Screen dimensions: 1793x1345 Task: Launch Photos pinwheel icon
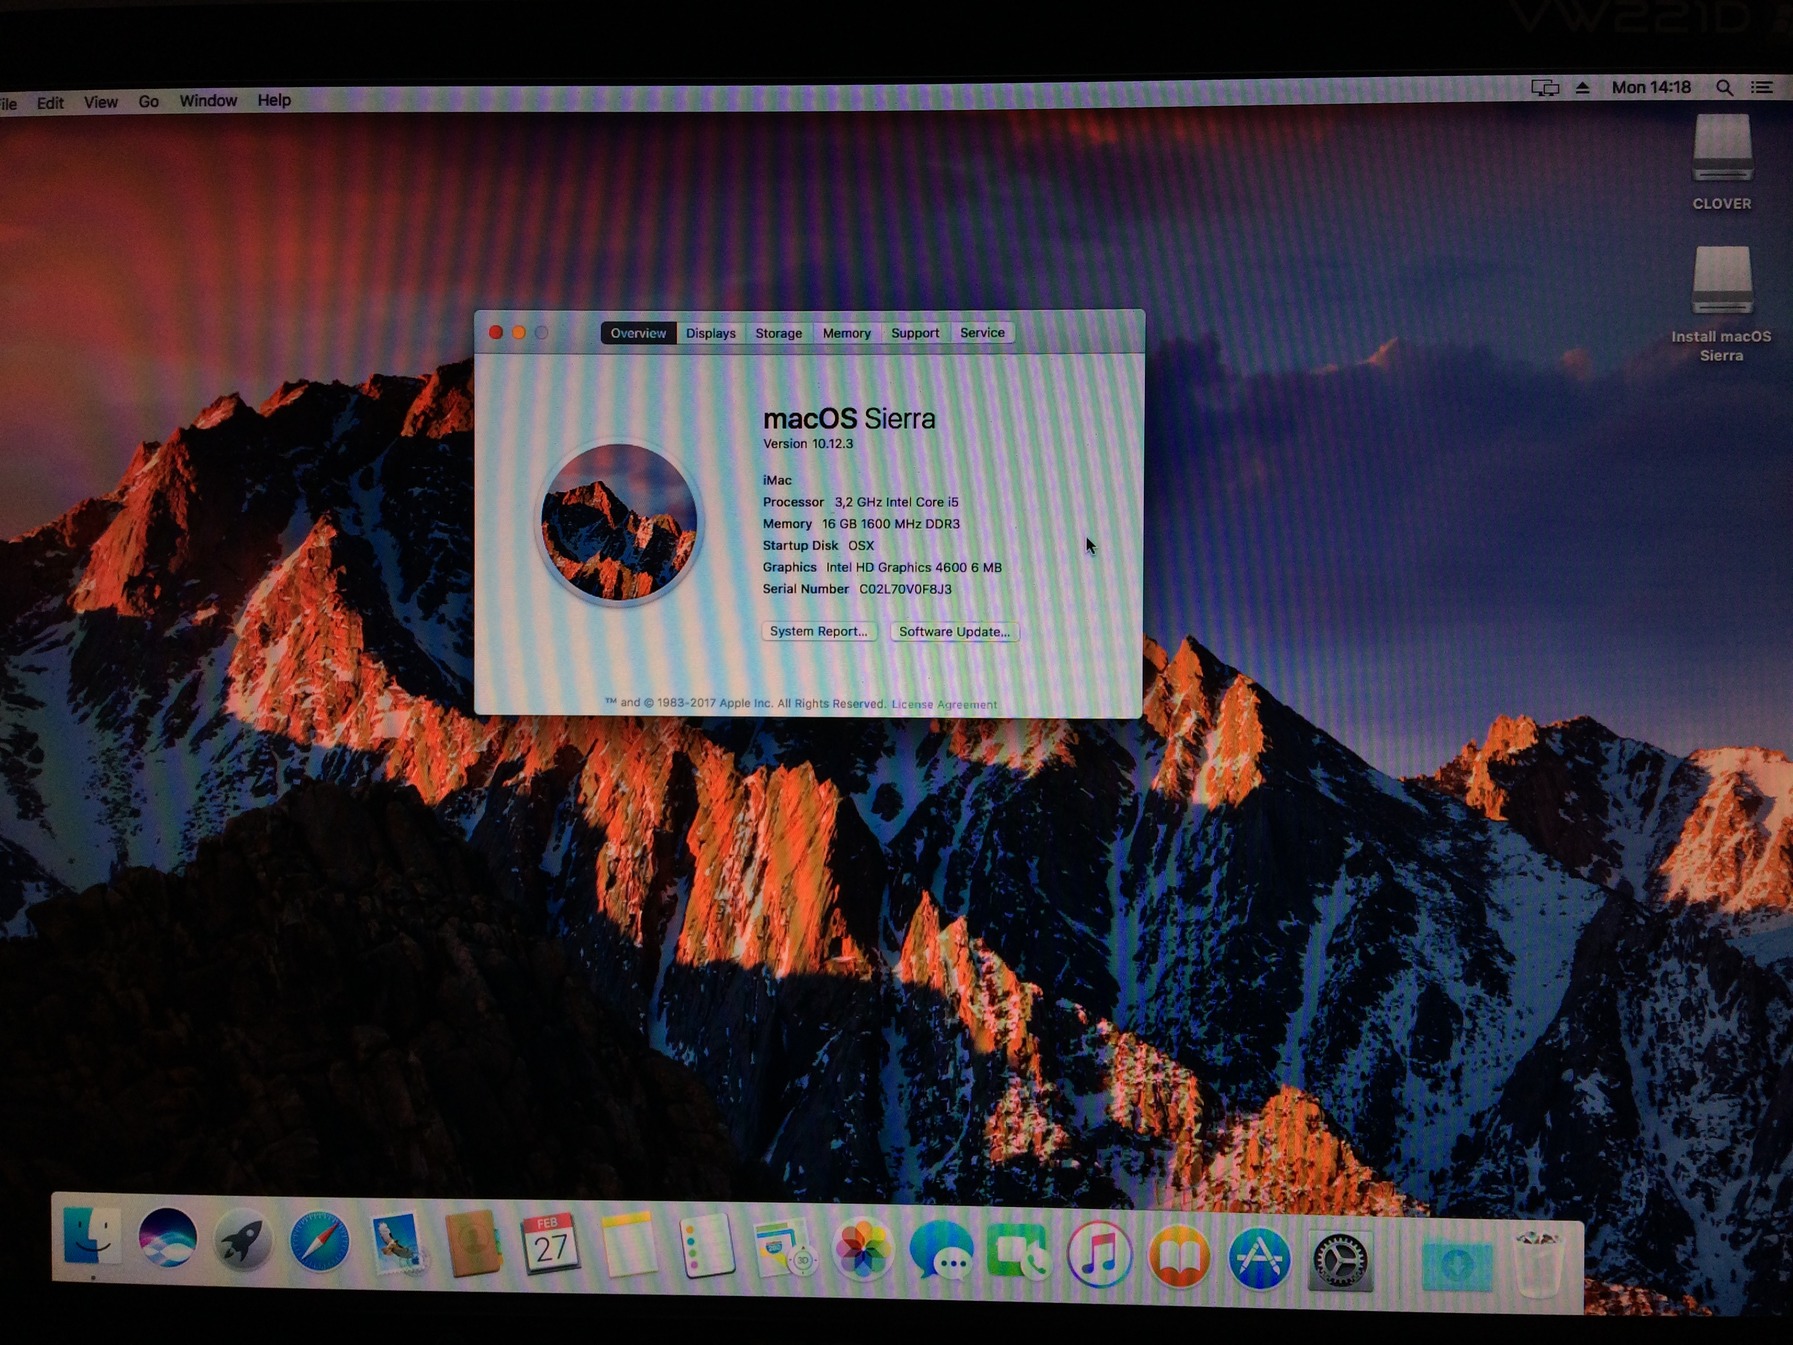click(x=862, y=1250)
